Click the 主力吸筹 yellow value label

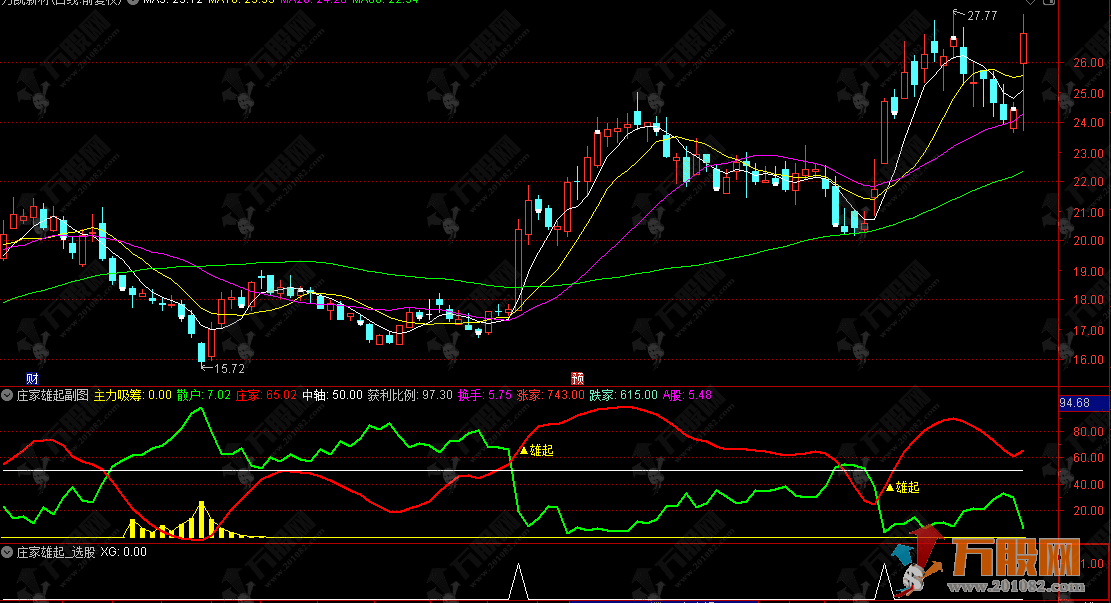132,396
